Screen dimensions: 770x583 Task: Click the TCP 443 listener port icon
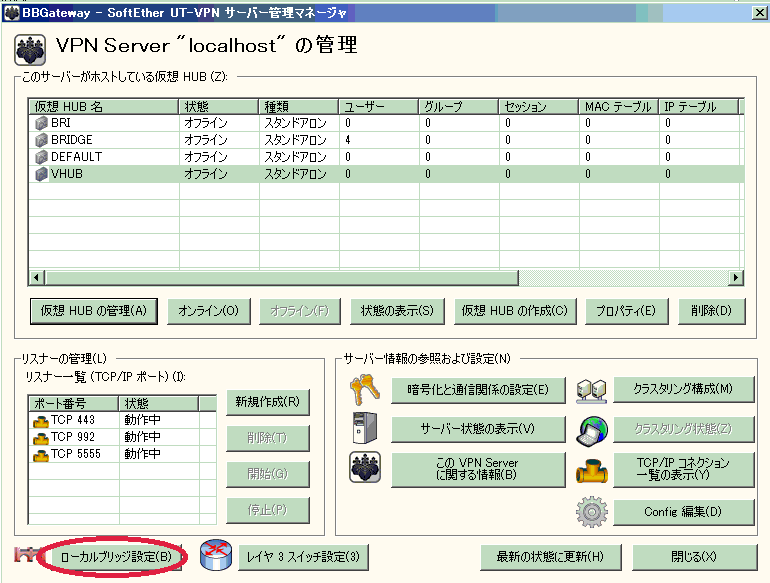40,421
